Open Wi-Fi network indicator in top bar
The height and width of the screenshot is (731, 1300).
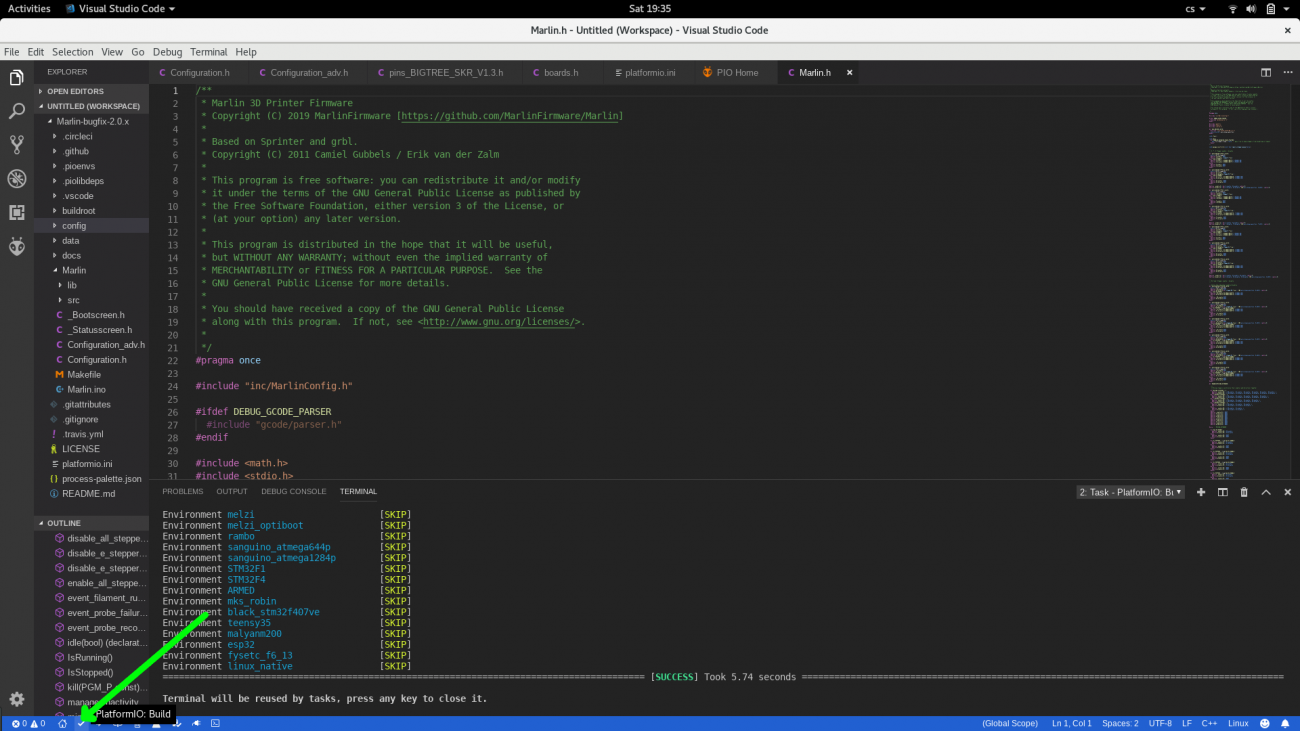coord(1233,8)
